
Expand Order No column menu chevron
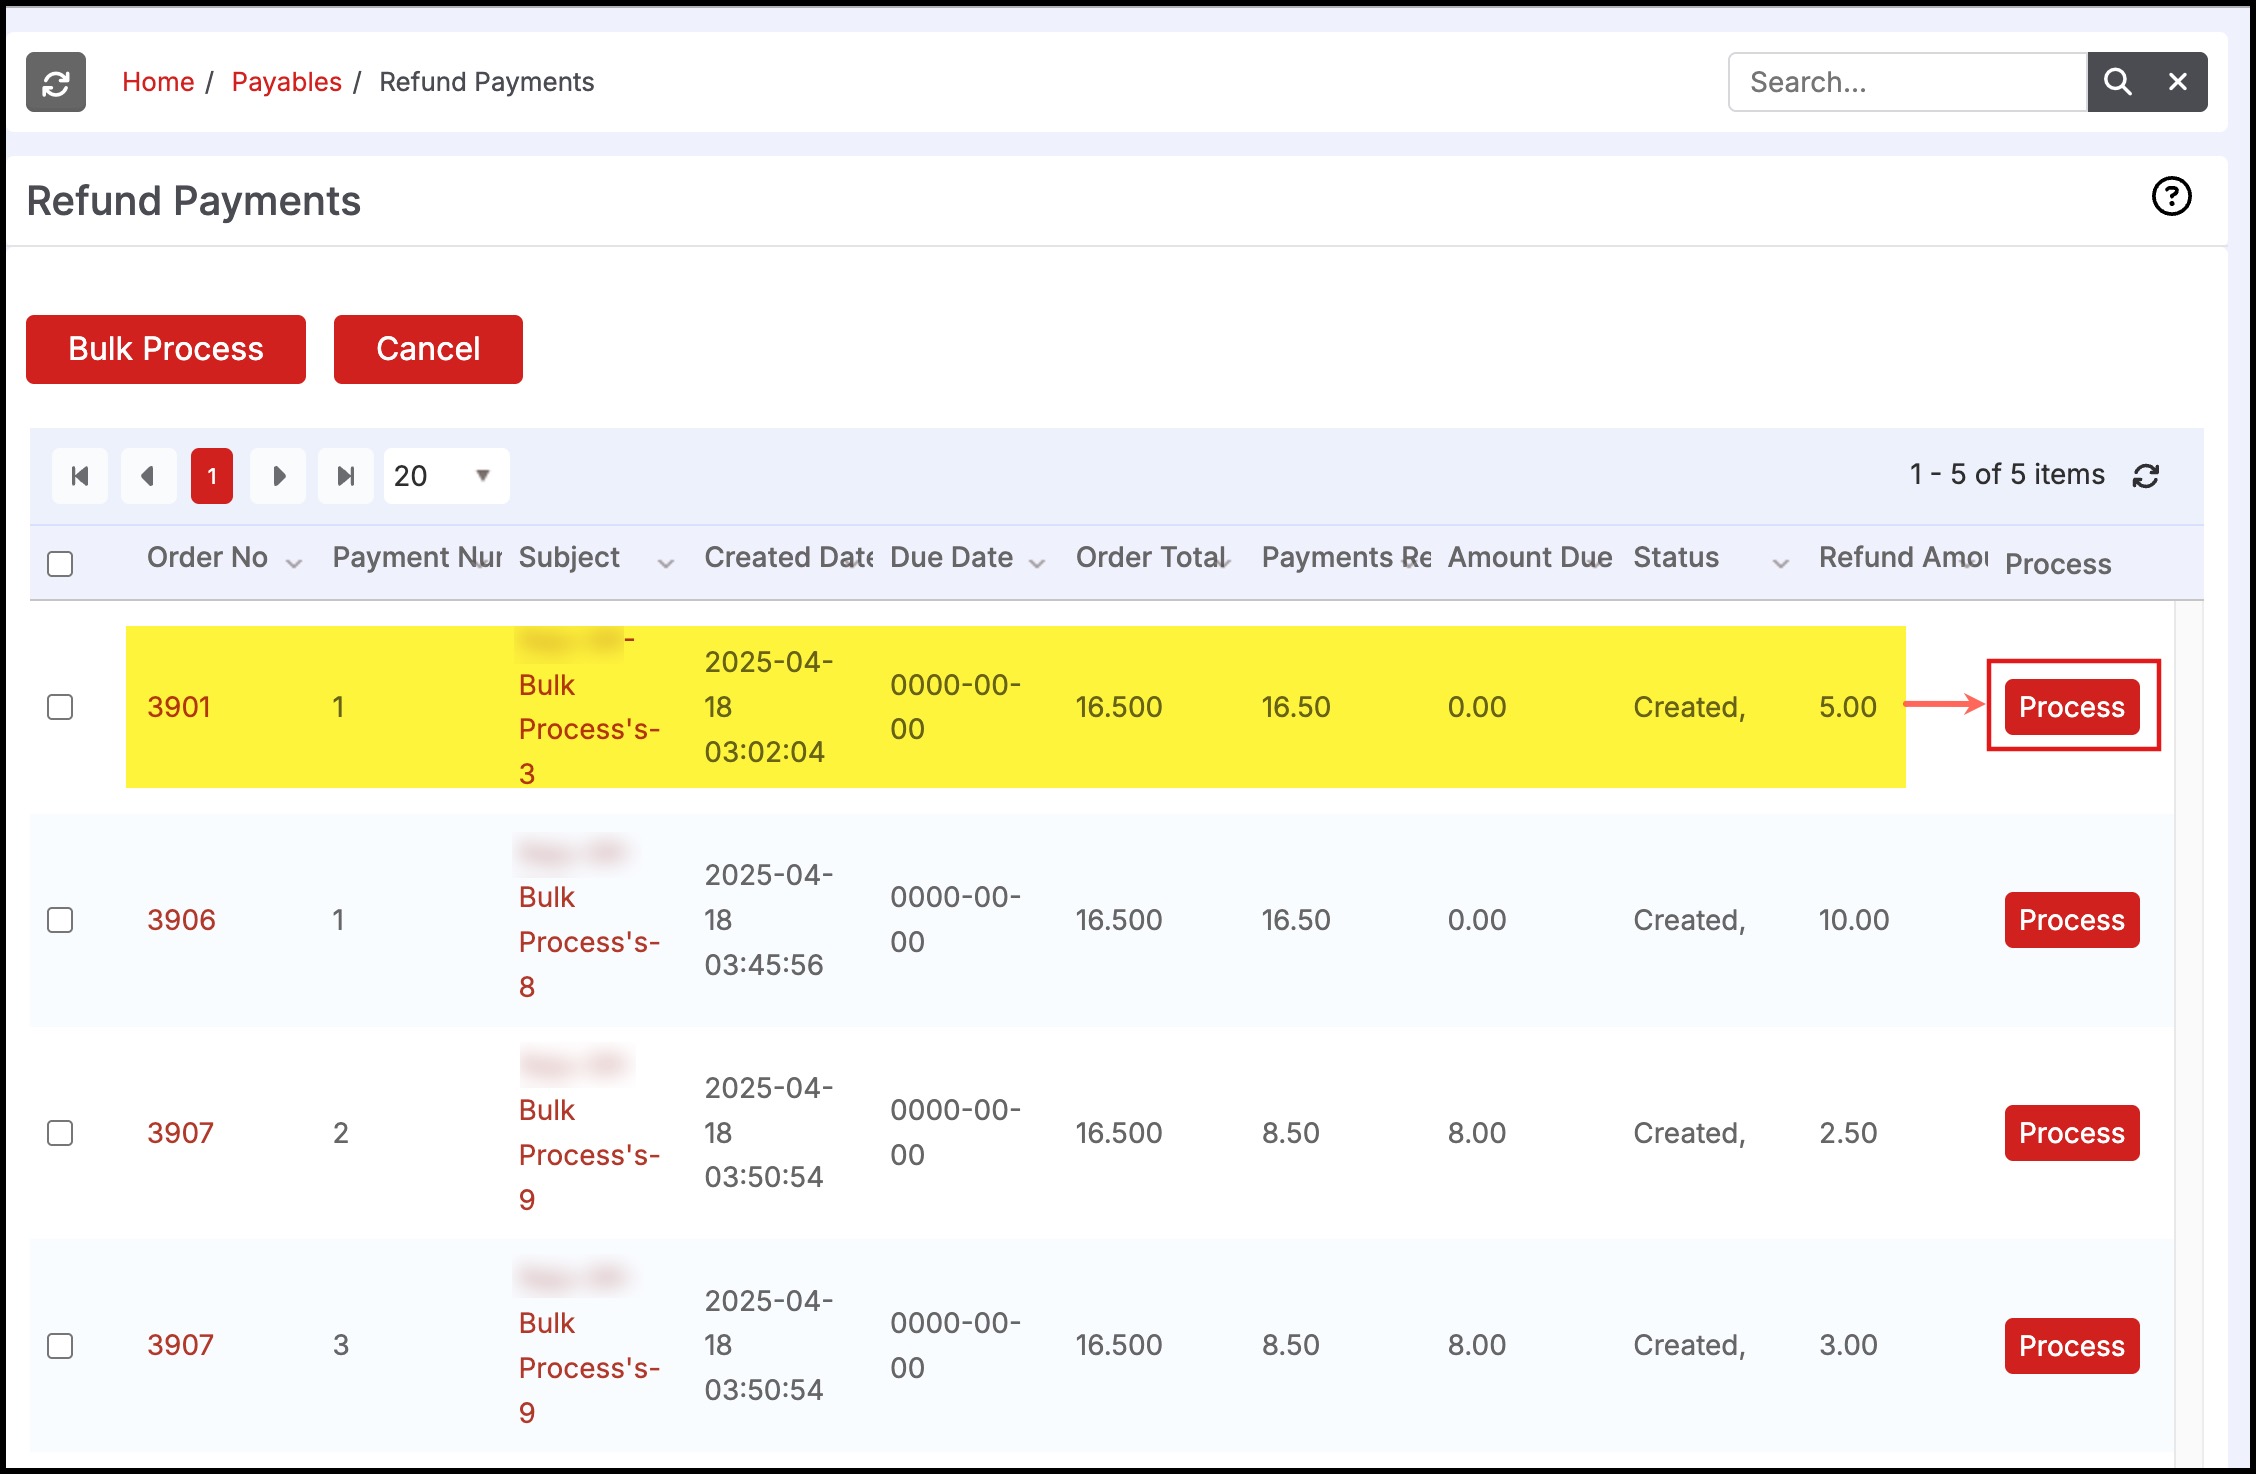tap(294, 564)
